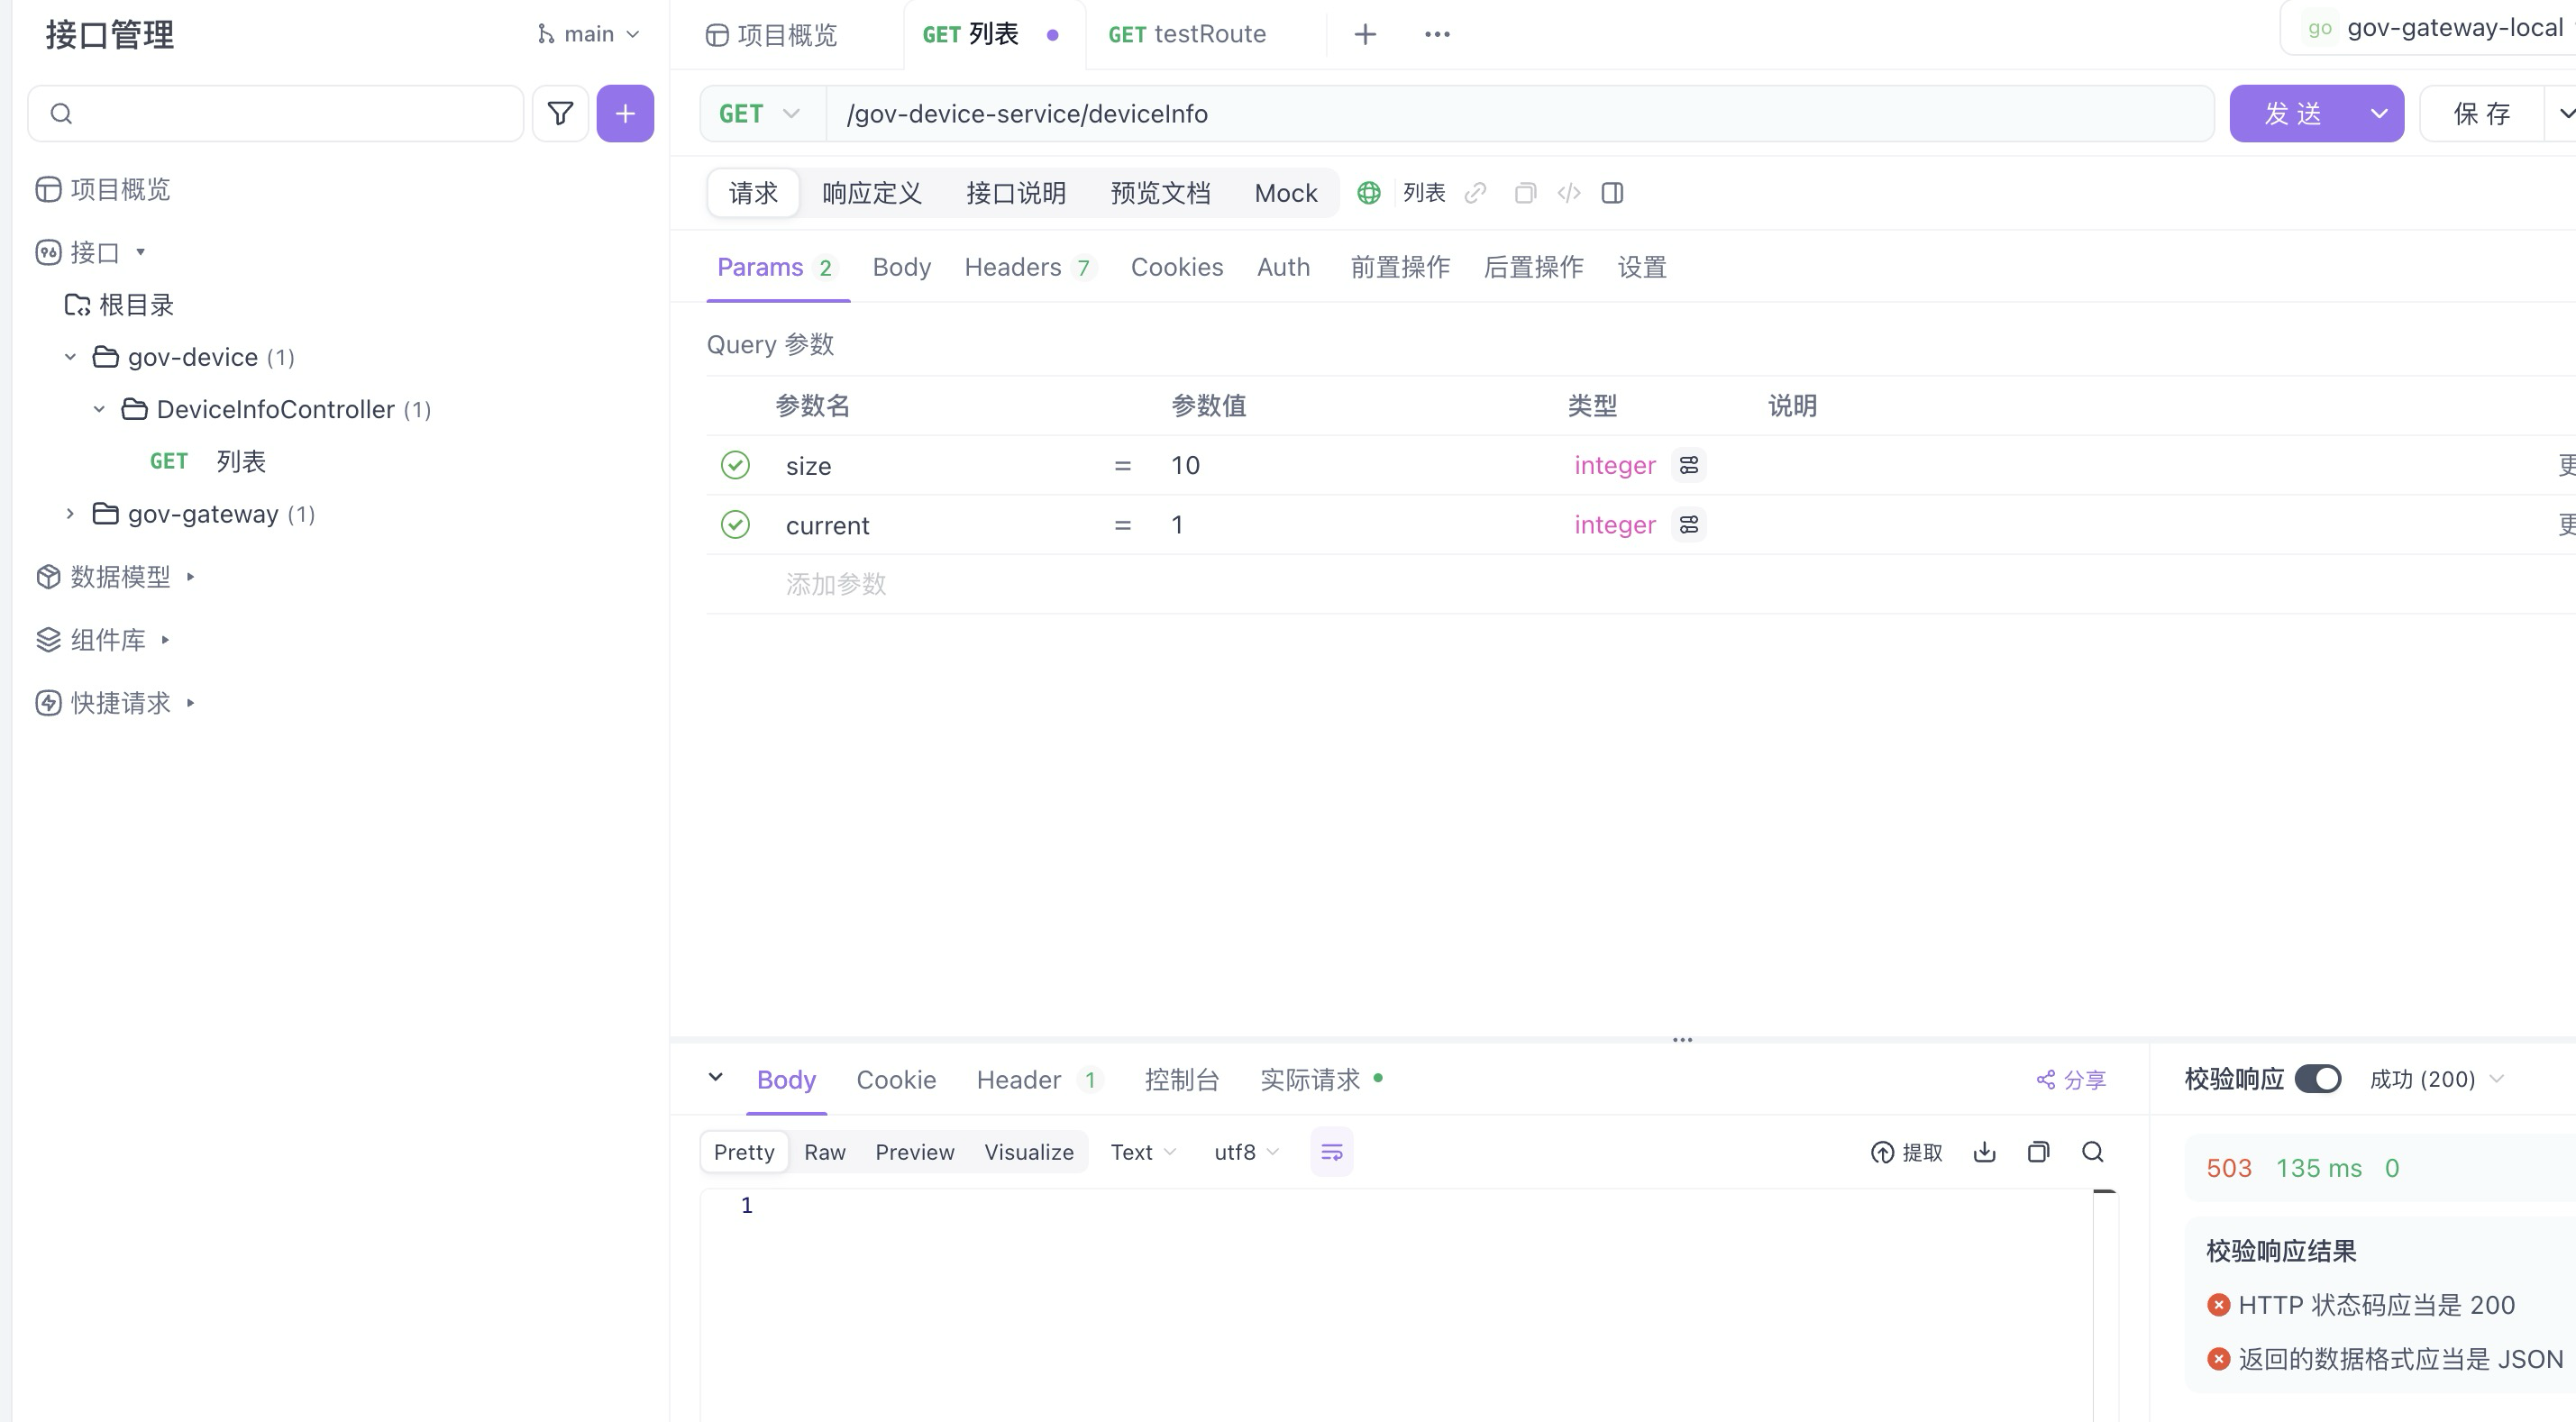Click the copy-link icon next to 列表
Image resolution: width=2576 pixels, height=1422 pixels.
[1475, 193]
